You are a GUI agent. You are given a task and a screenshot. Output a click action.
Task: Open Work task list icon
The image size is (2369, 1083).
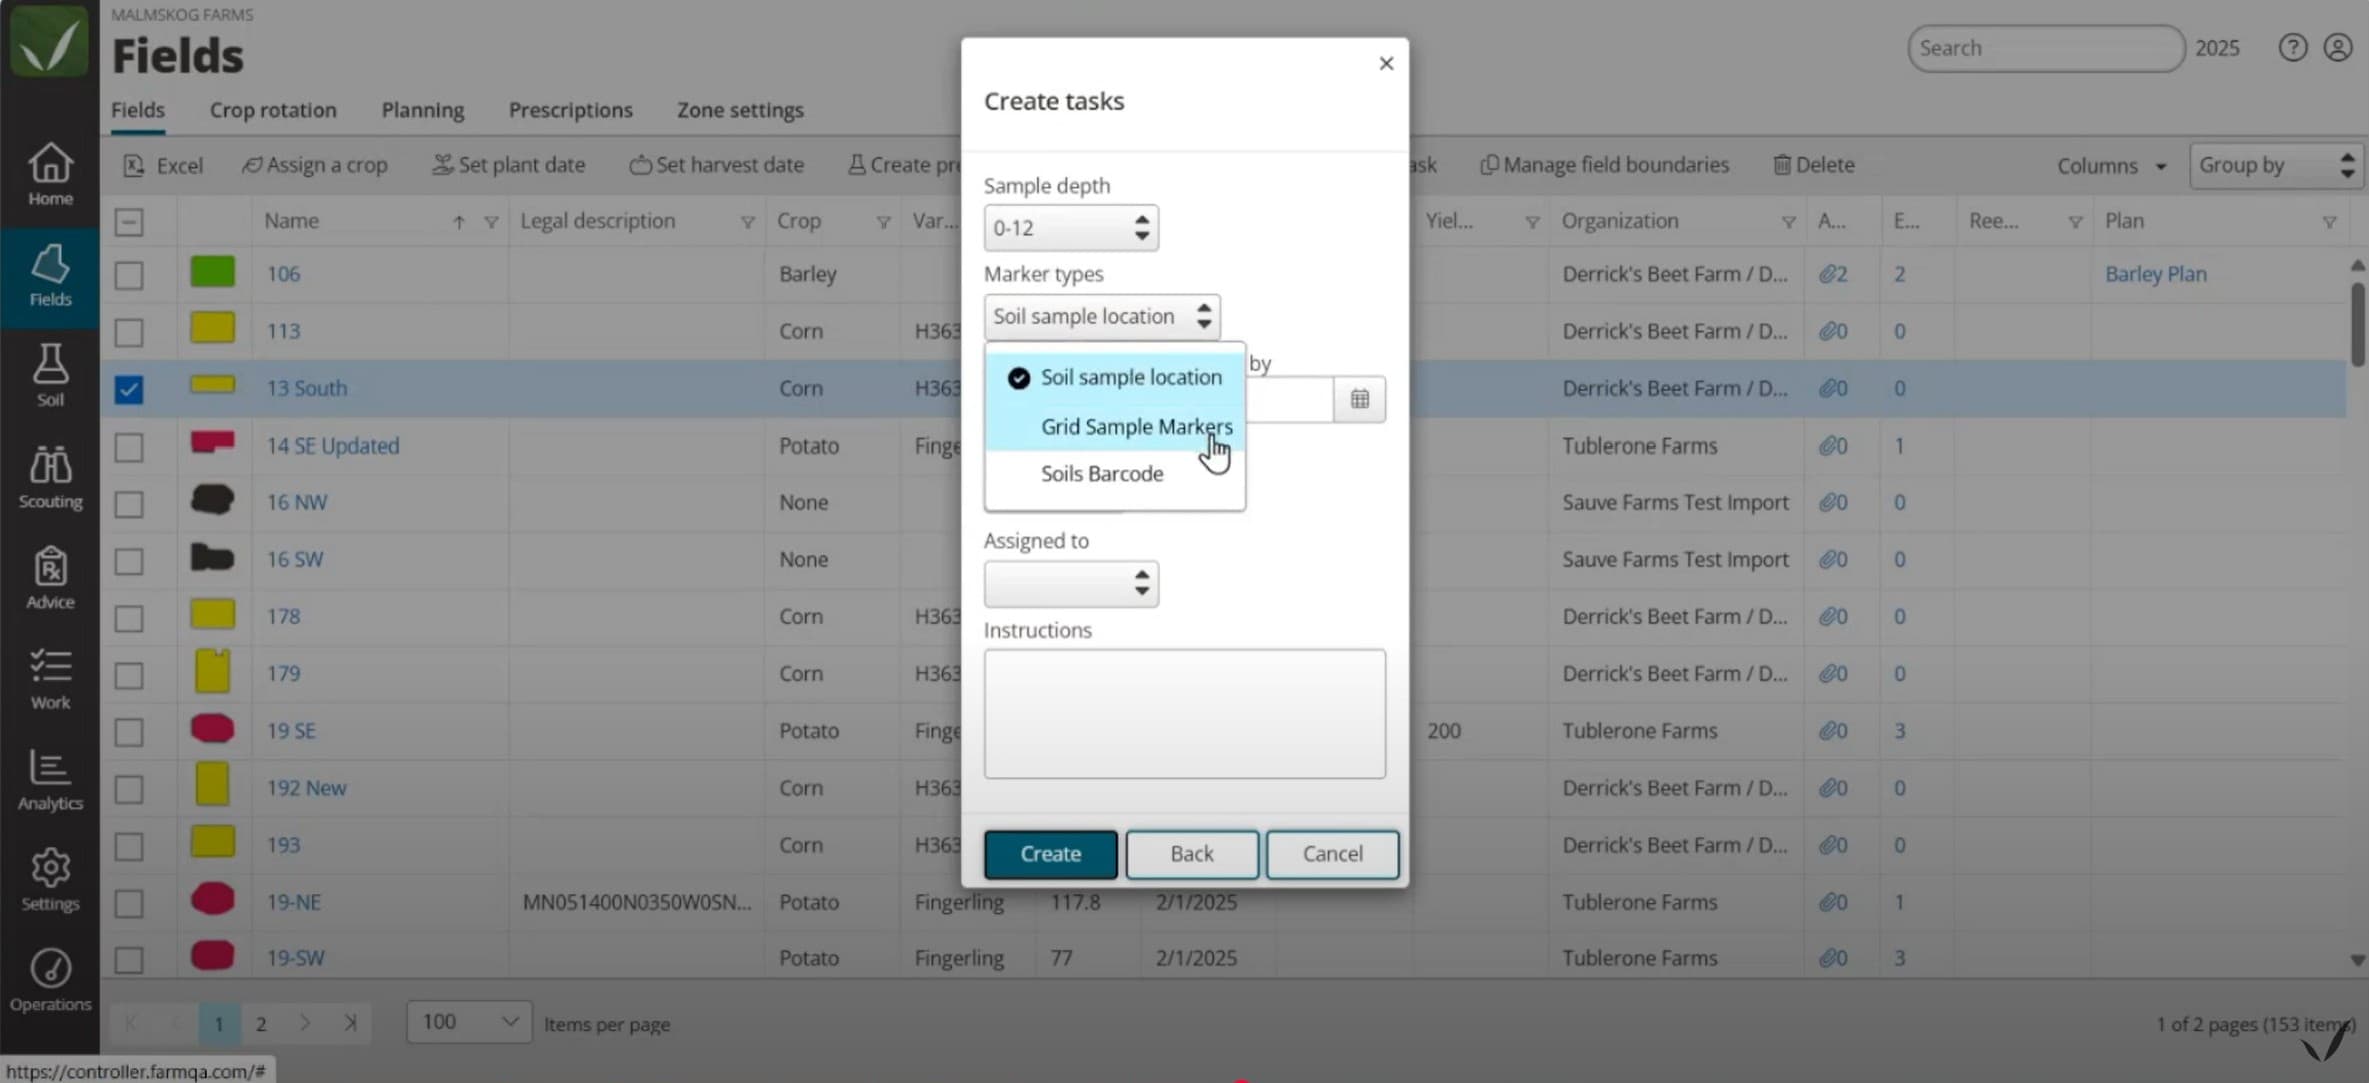point(50,678)
